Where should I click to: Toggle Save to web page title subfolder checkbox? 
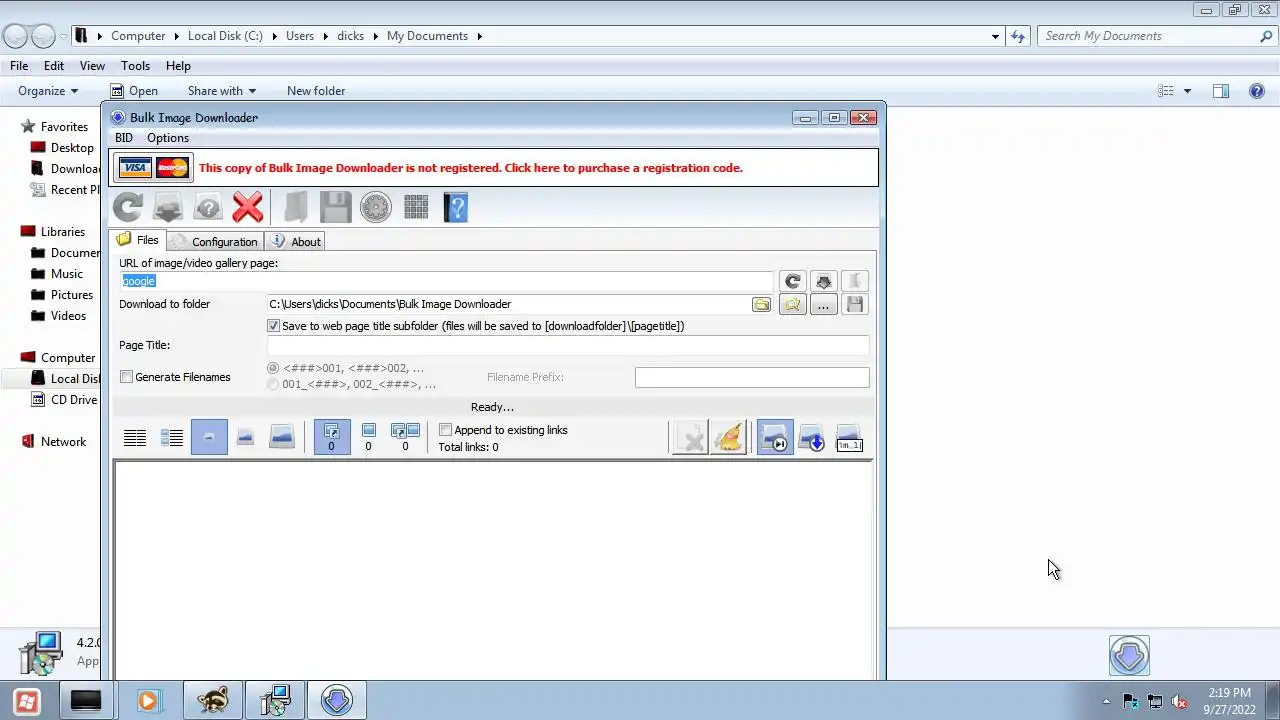(x=273, y=326)
